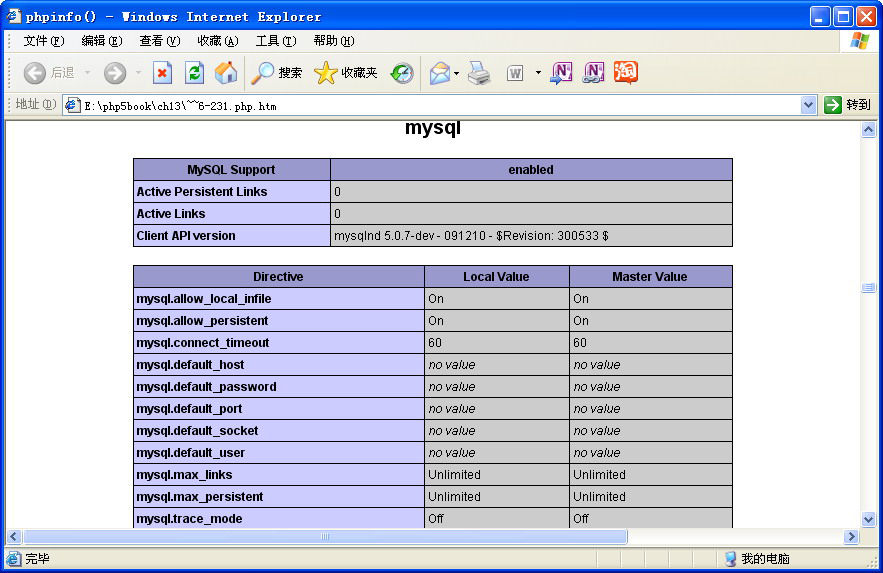Open the 工具(T) menu
This screenshot has width=883, height=573.
(276, 41)
